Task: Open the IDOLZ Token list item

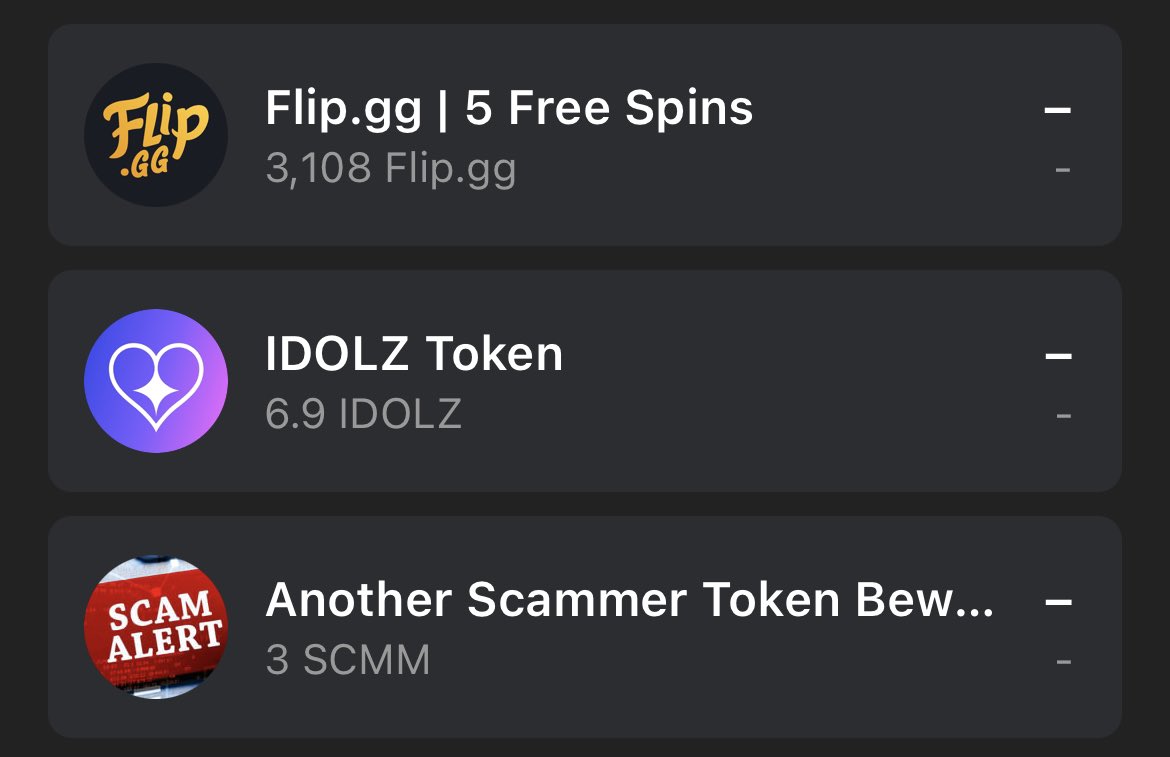Action: point(585,380)
